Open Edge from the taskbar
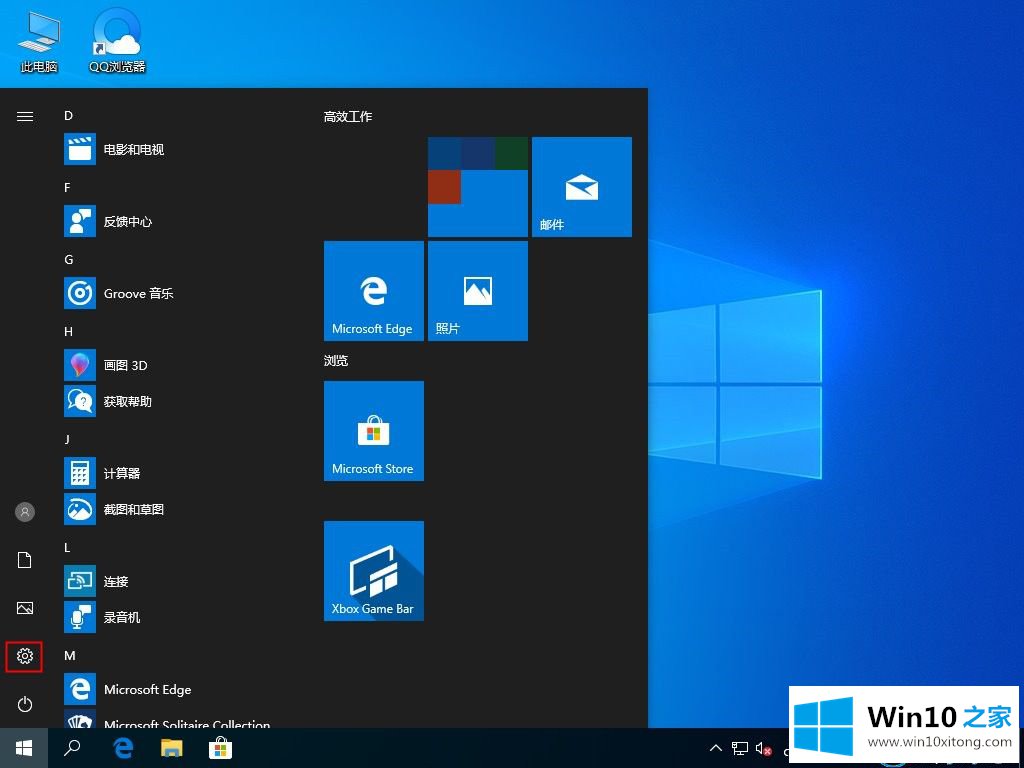Screen dimensions: 1024x768 point(122,748)
